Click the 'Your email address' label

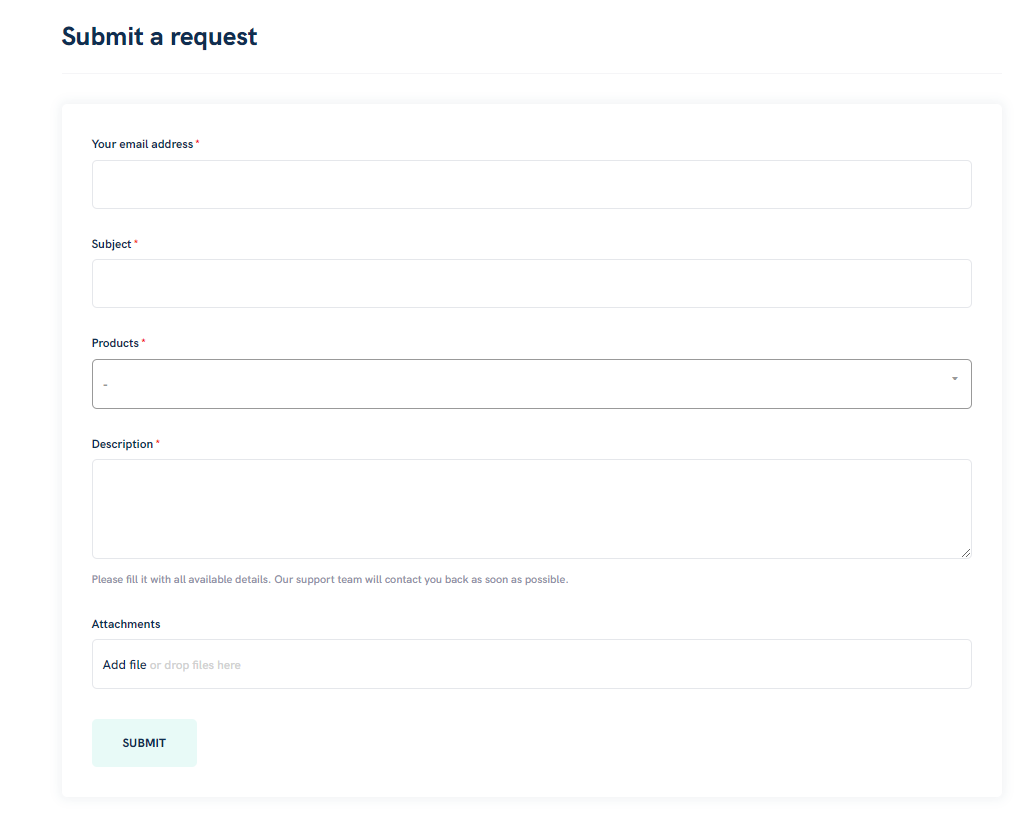pos(142,144)
